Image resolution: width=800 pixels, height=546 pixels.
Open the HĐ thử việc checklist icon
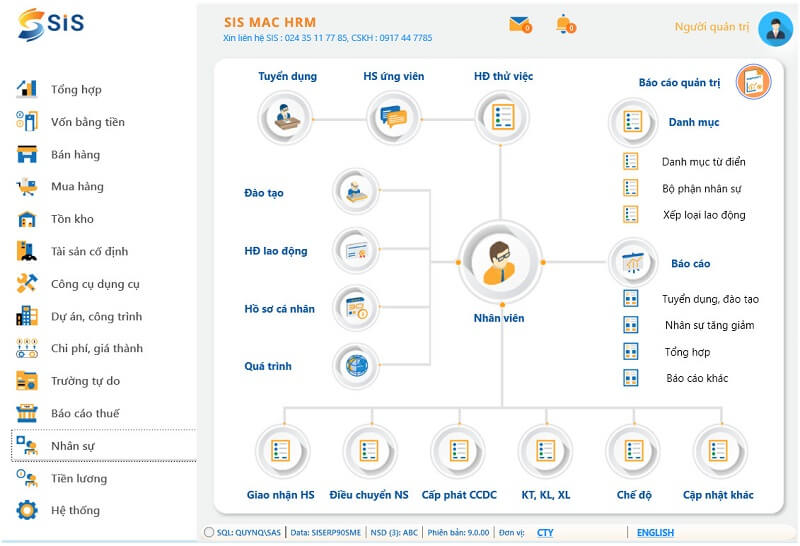(x=502, y=118)
